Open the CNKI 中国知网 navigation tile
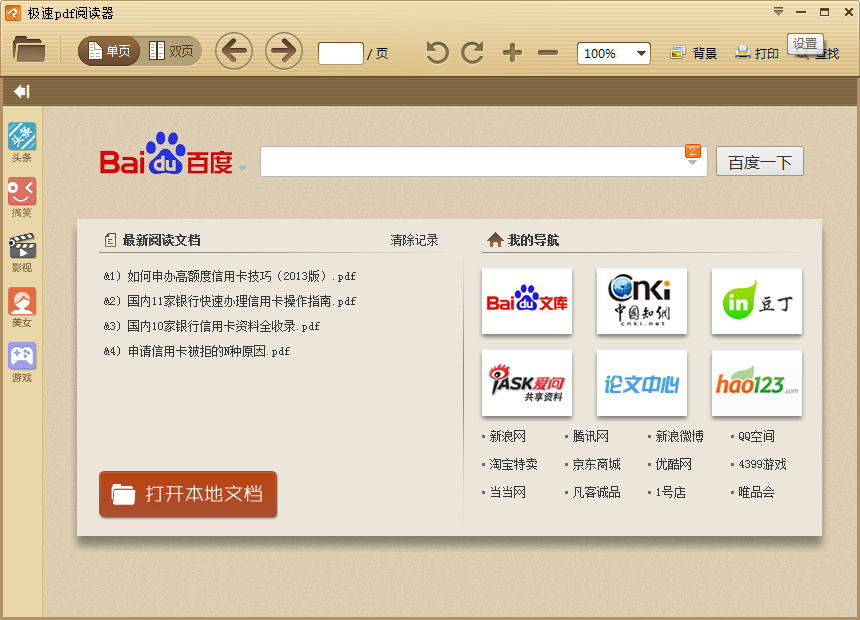 (x=642, y=301)
